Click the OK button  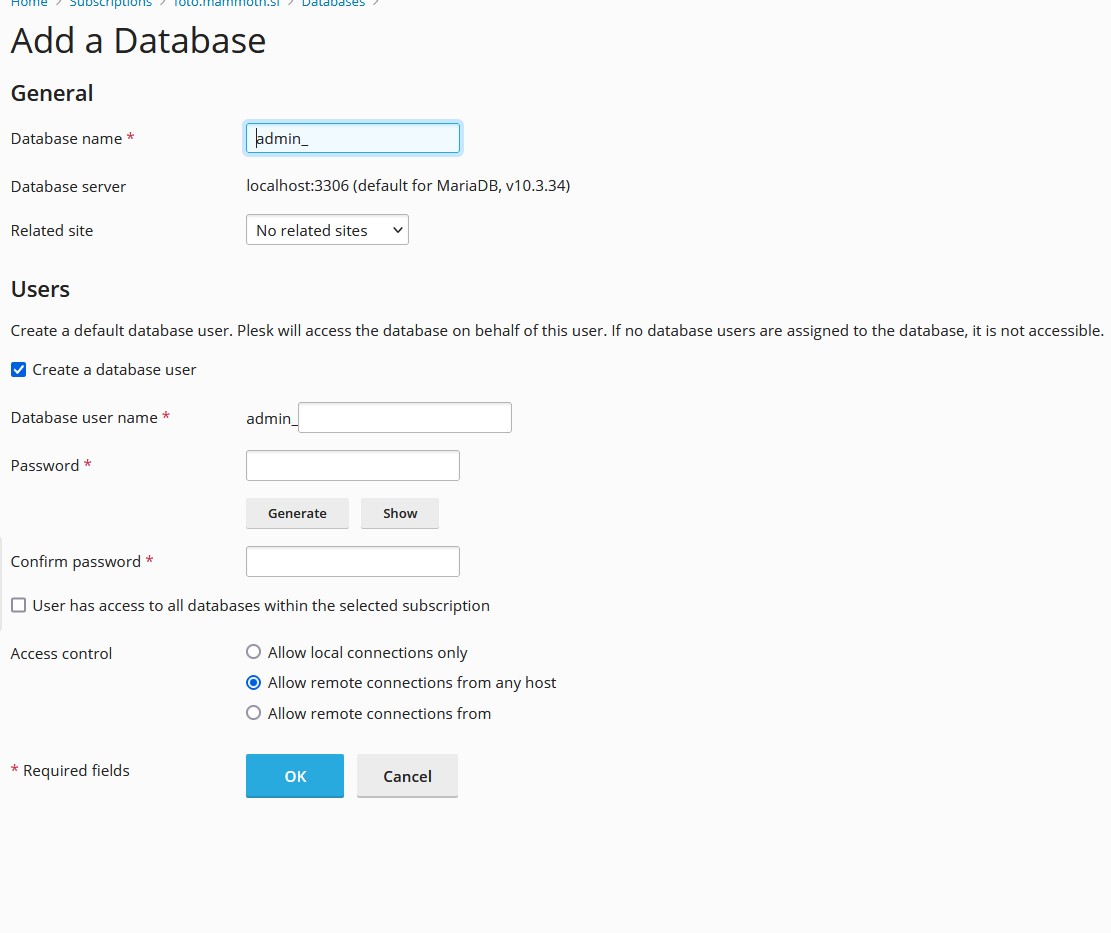tap(295, 776)
